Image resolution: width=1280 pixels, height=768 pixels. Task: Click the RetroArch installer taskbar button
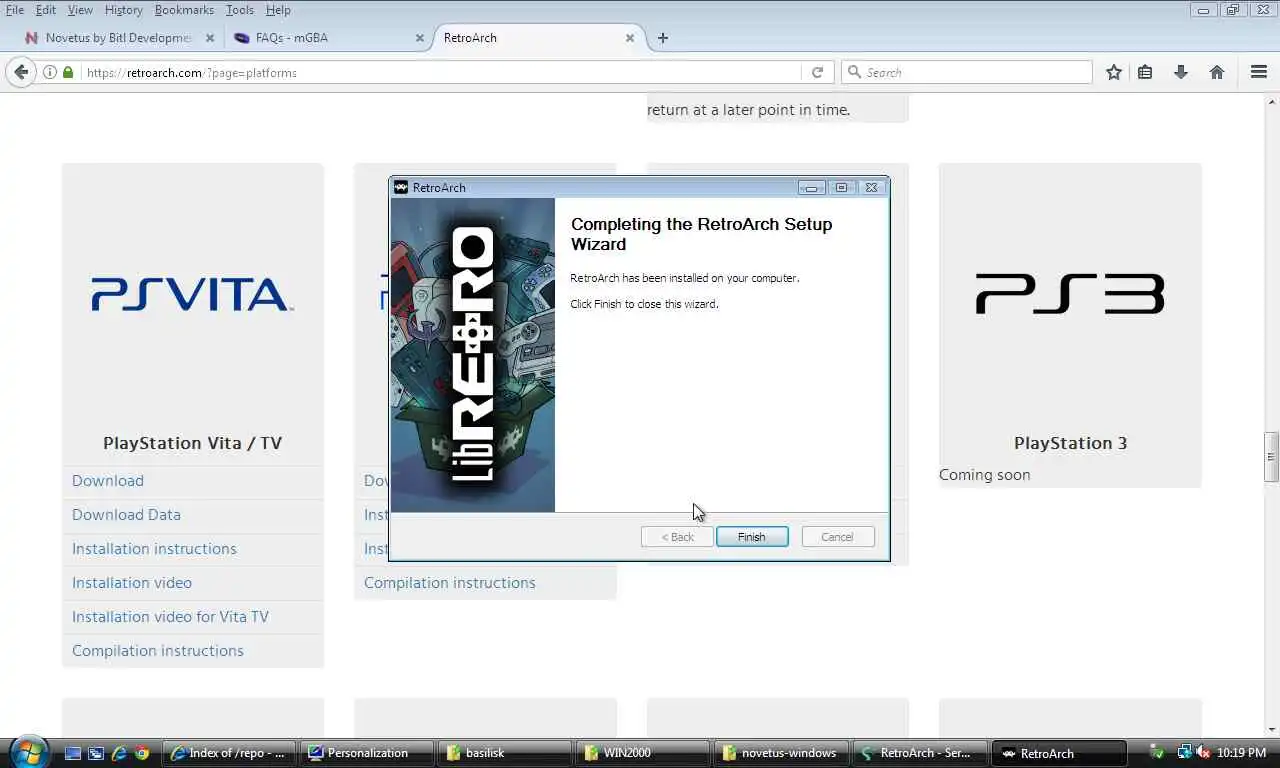tap(1059, 753)
